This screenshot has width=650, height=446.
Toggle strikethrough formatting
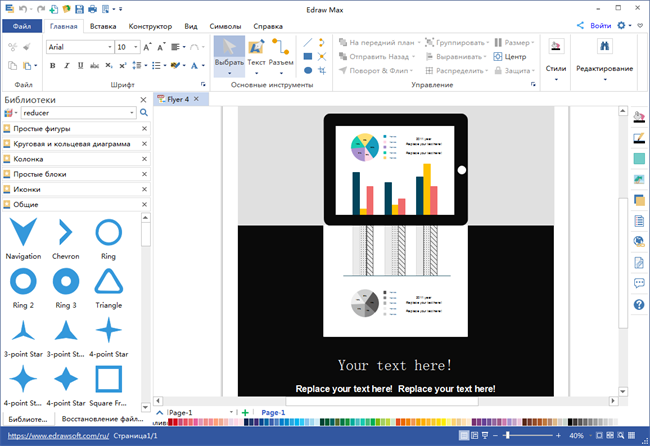pyautogui.click(x=95, y=65)
